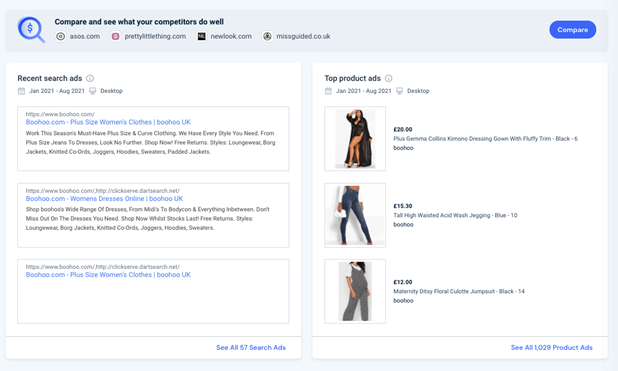Screen dimensions: 618x371
Task: Click Jan 2021 - Aug 2021 under Top product ads
Action: tap(363, 91)
